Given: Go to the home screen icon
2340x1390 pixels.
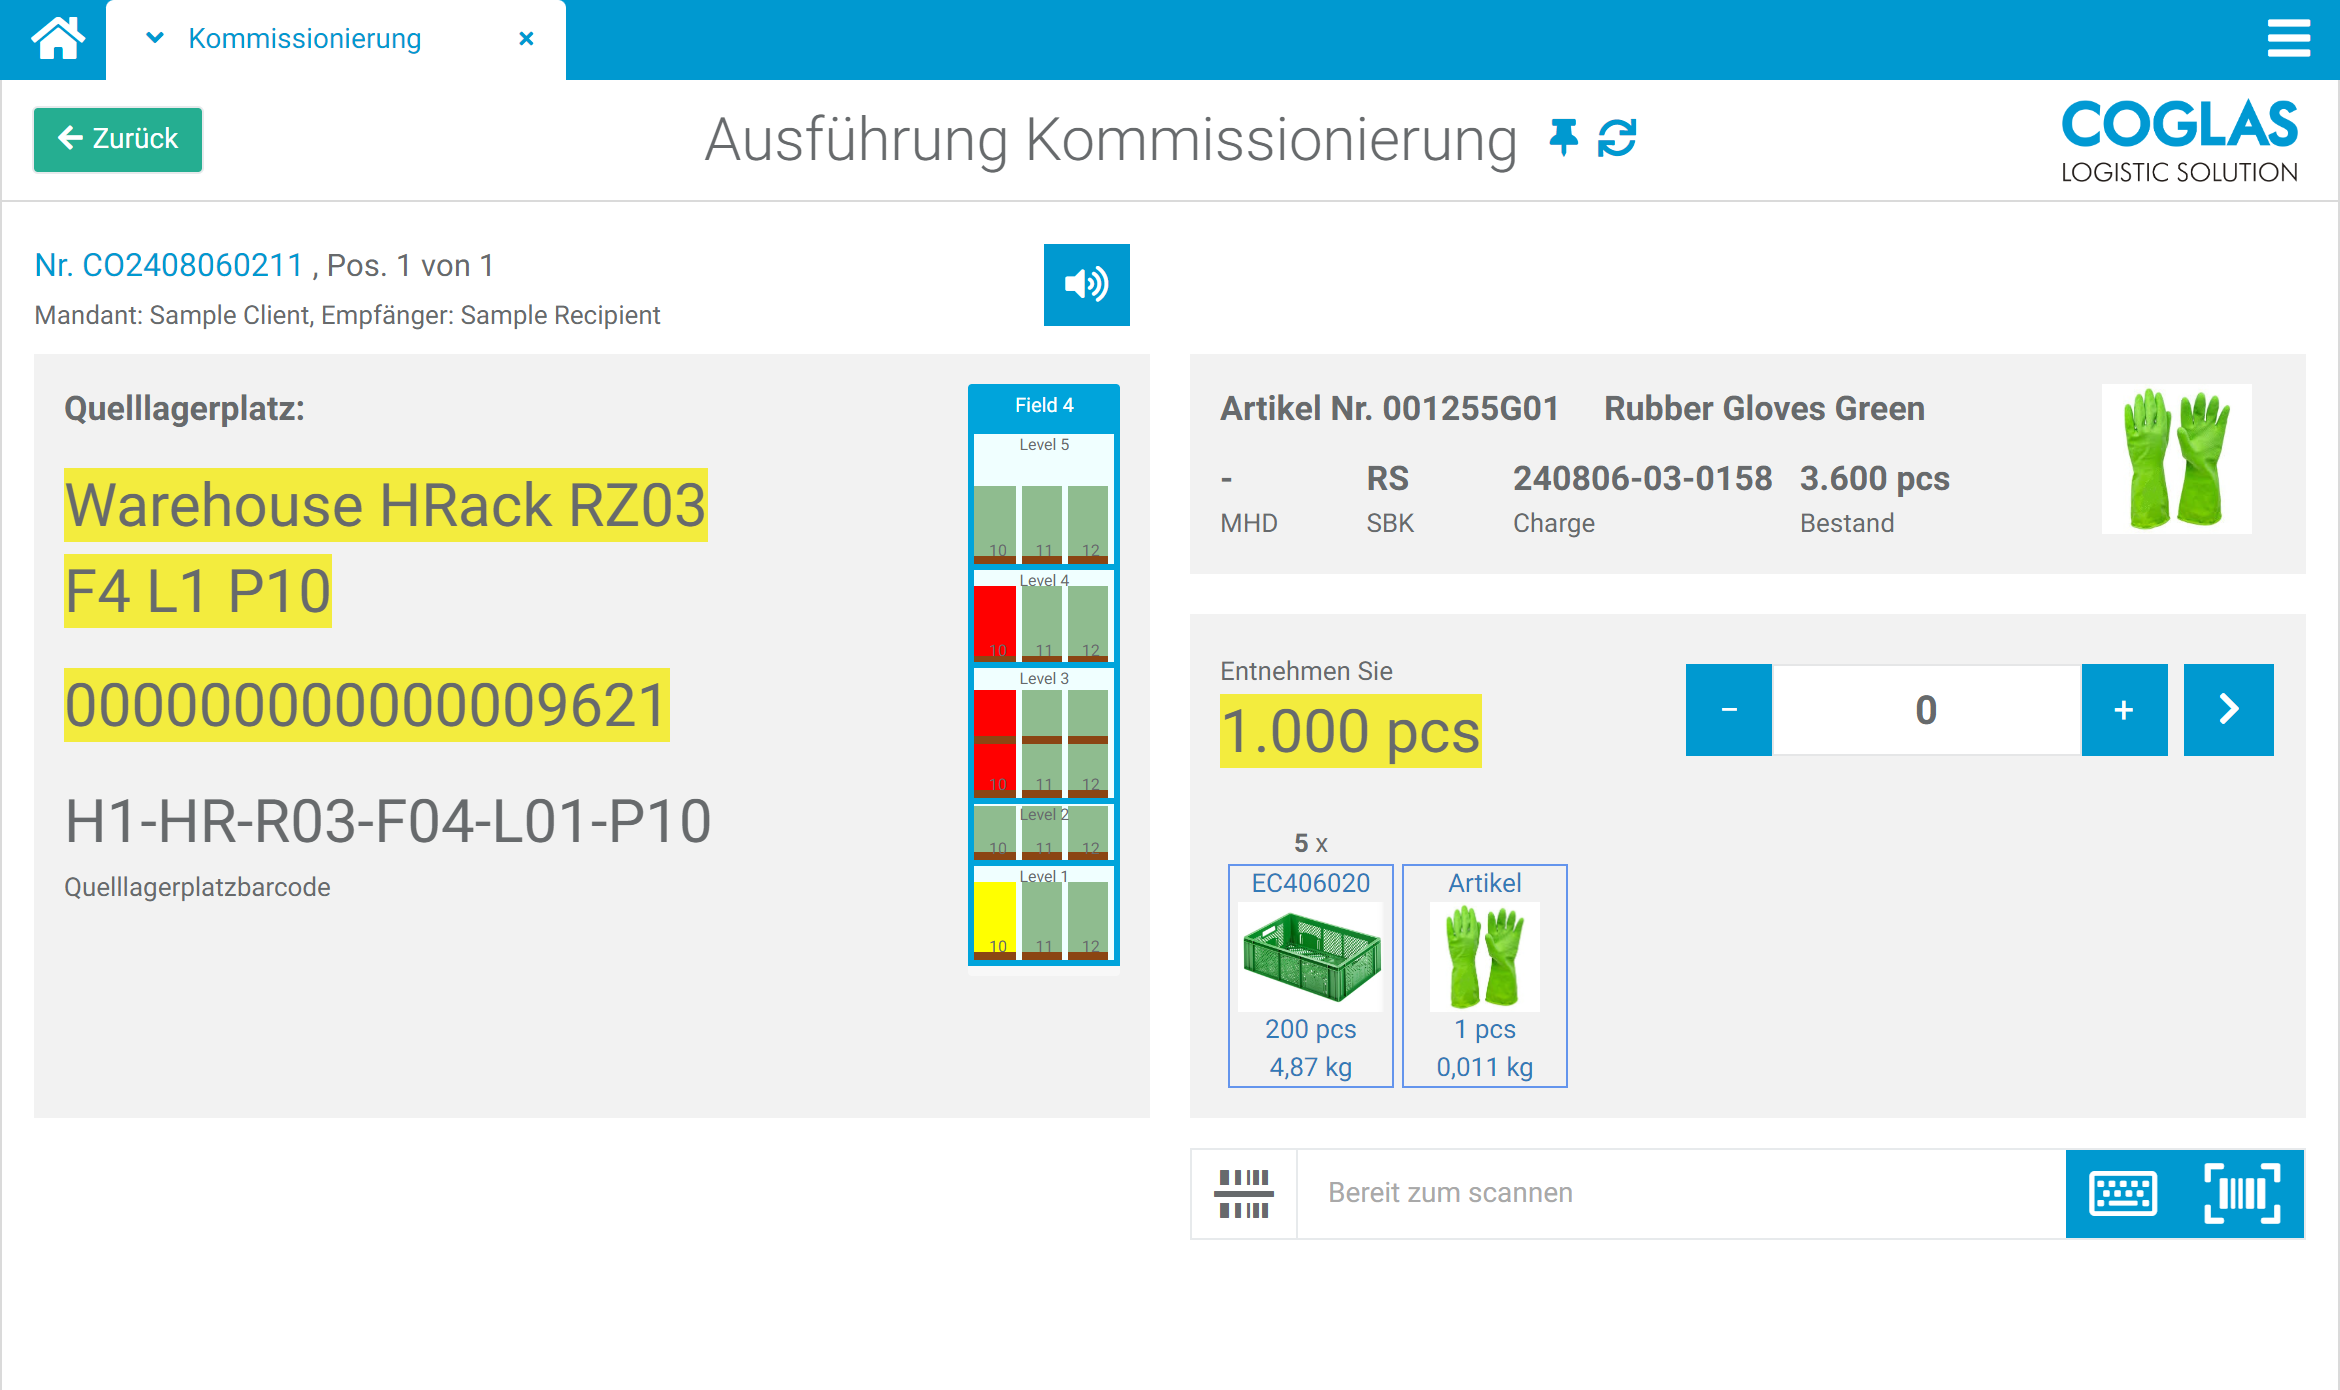Looking at the screenshot, I should (57, 37).
